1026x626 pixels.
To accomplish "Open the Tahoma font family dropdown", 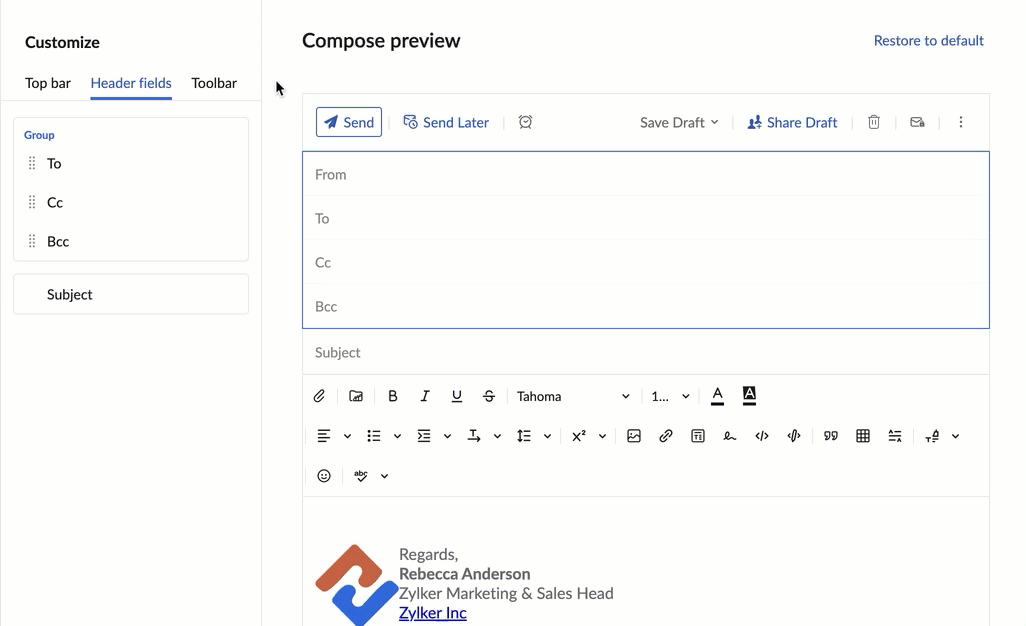I will click(x=570, y=396).
